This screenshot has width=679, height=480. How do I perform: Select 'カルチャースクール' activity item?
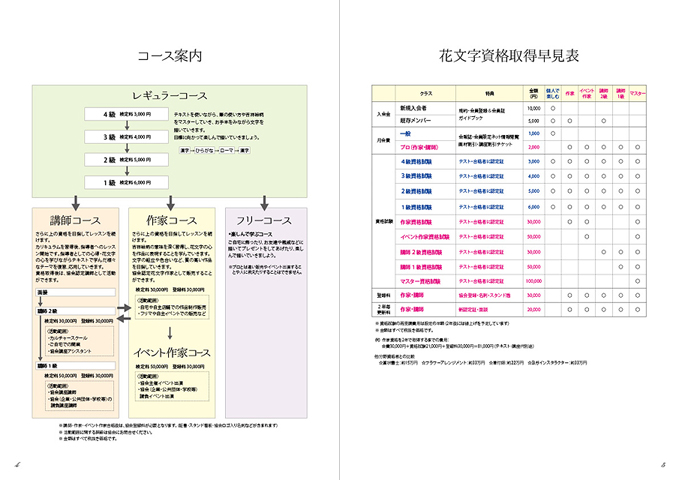(69, 338)
